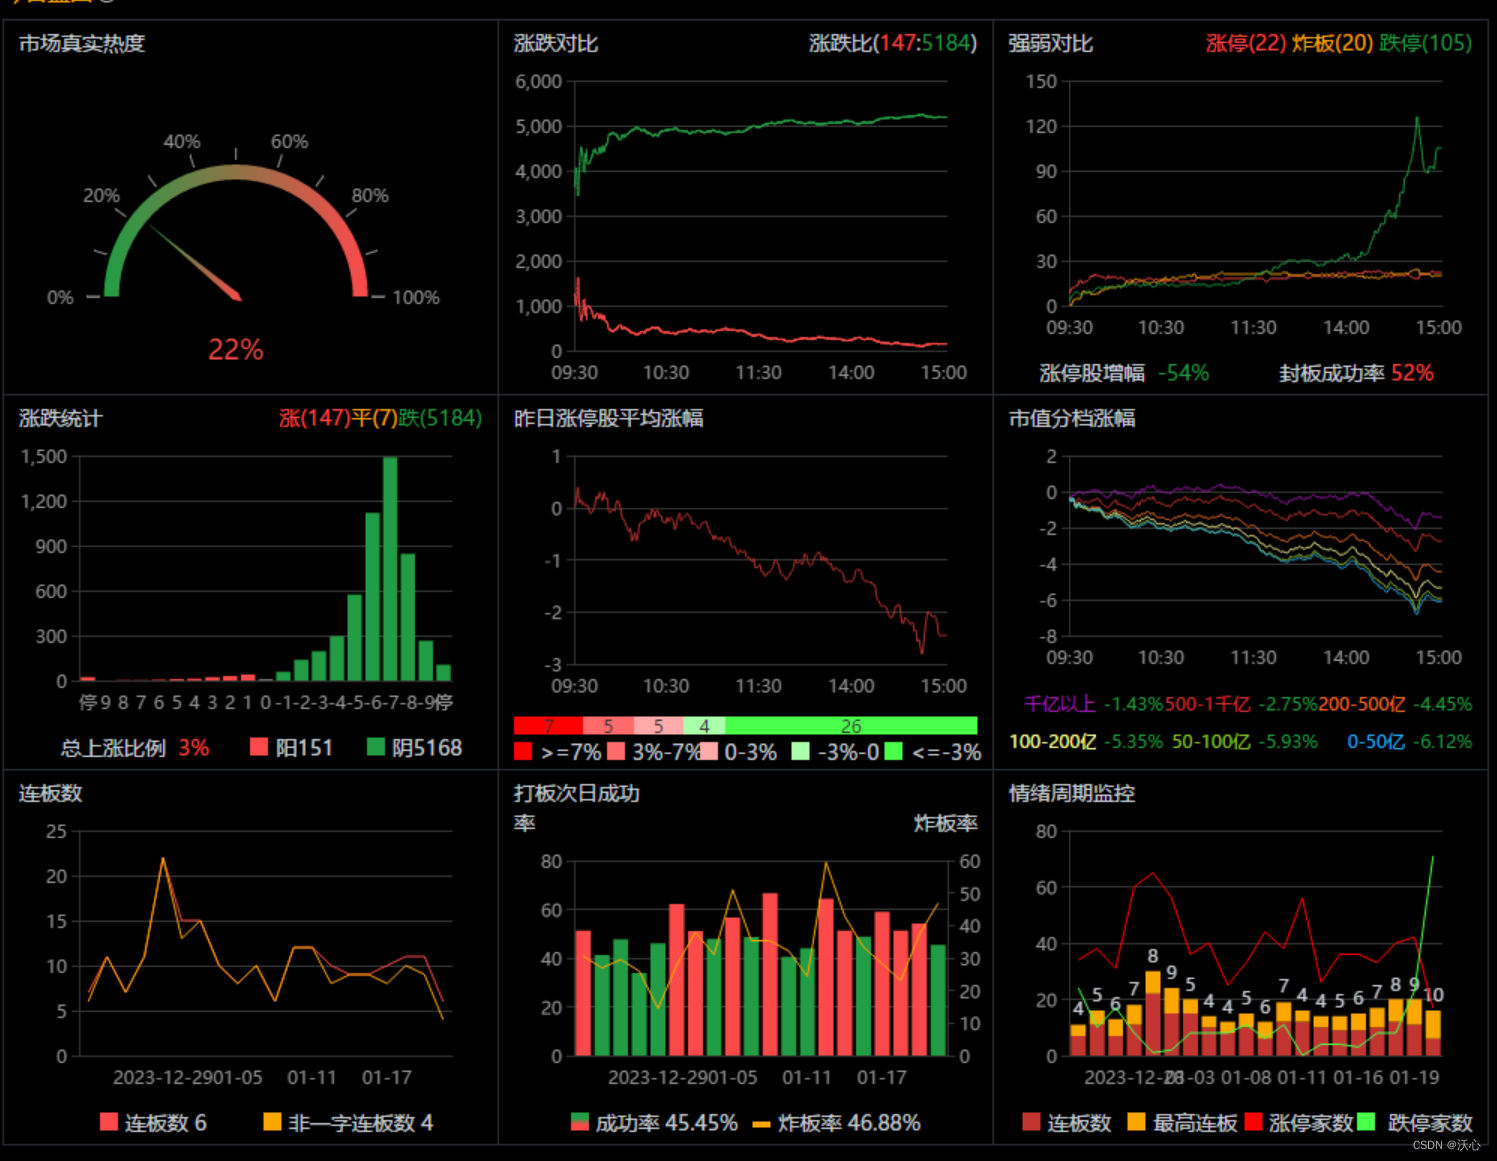Click the 100-200亿 -5.35% legend
This screenshot has width=1497, height=1161.
tap(1086, 742)
